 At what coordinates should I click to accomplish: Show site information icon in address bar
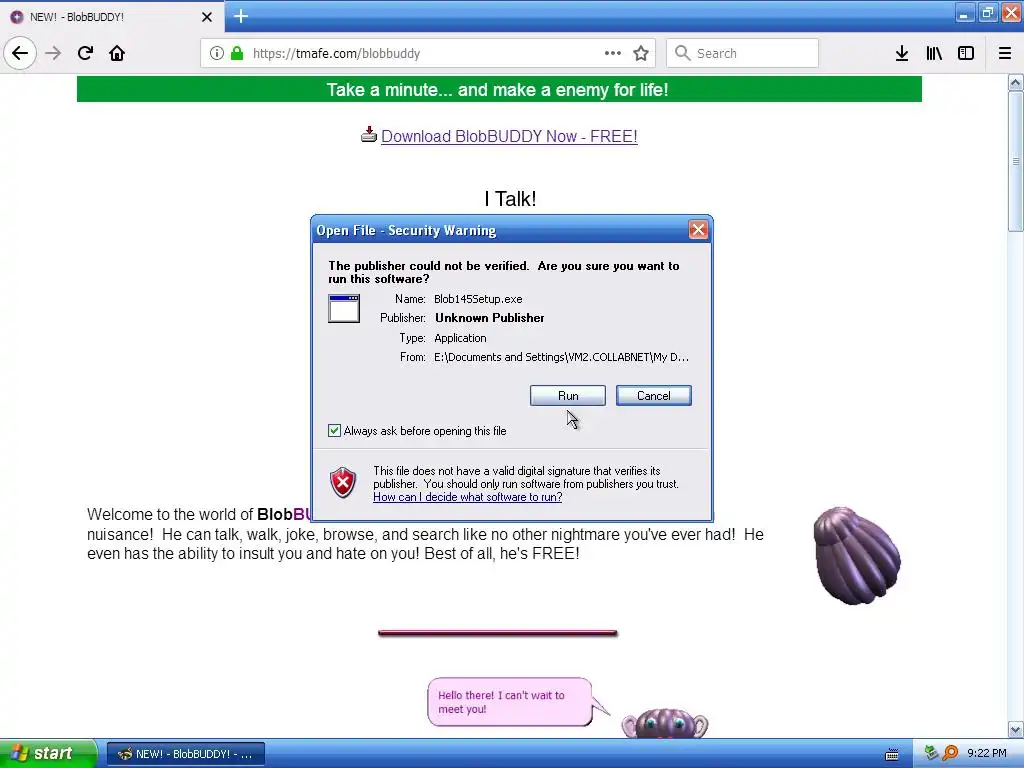click(x=217, y=54)
